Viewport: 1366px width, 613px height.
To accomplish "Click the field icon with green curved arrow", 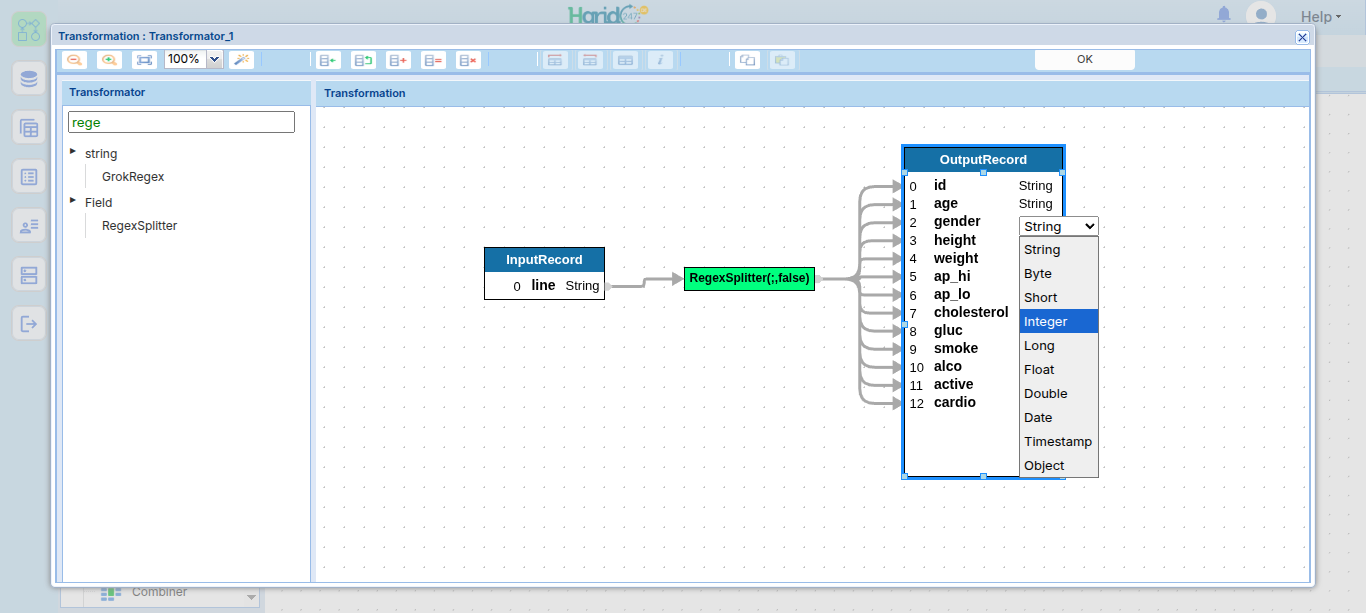I will [x=363, y=60].
